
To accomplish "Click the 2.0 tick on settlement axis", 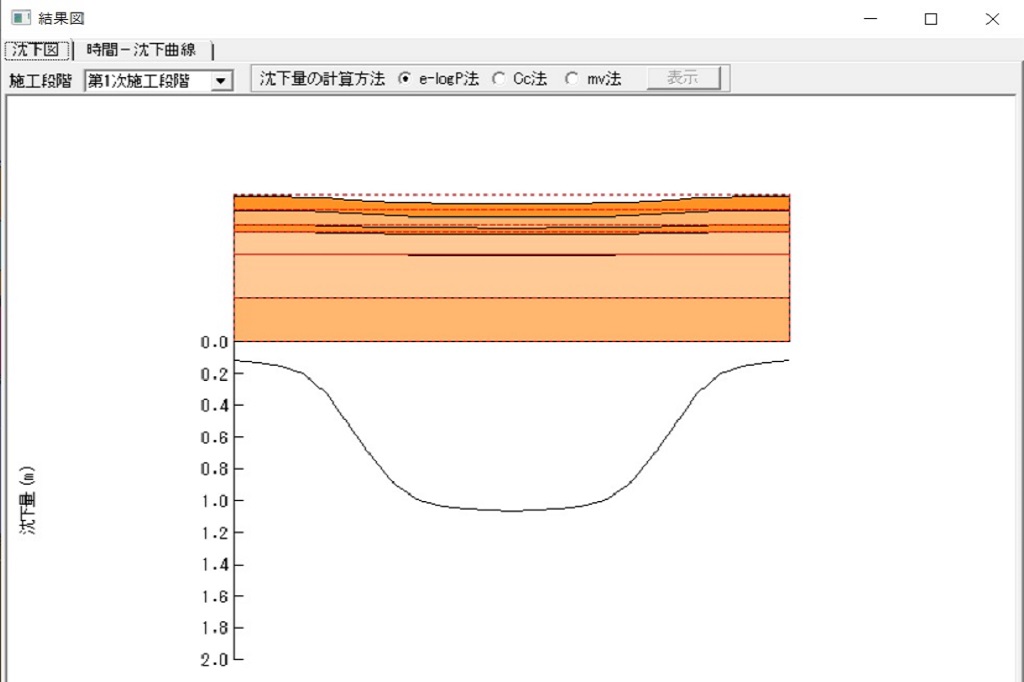I will tap(215, 660).
